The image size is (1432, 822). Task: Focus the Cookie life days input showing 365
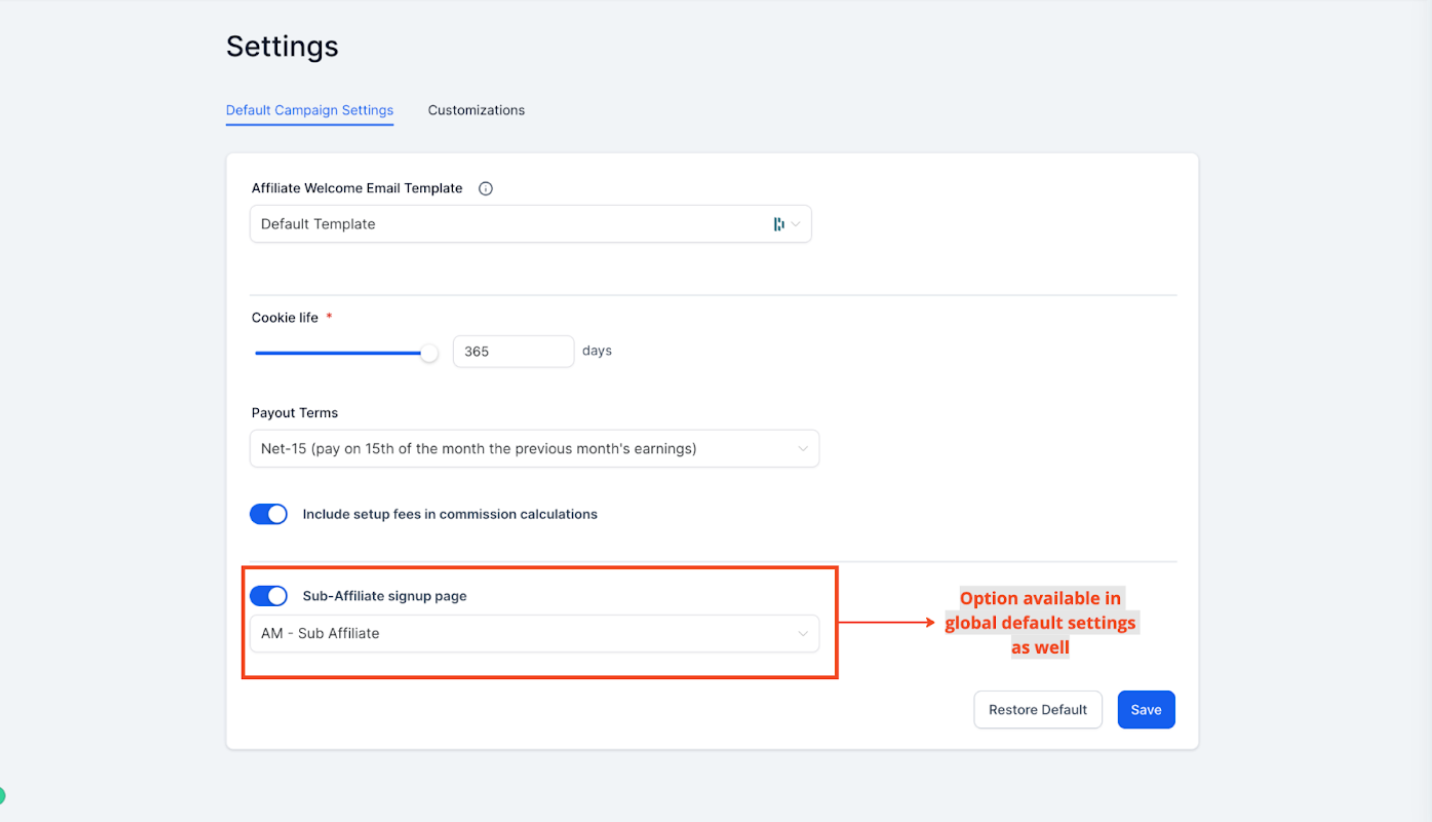[x=513, y=352]
